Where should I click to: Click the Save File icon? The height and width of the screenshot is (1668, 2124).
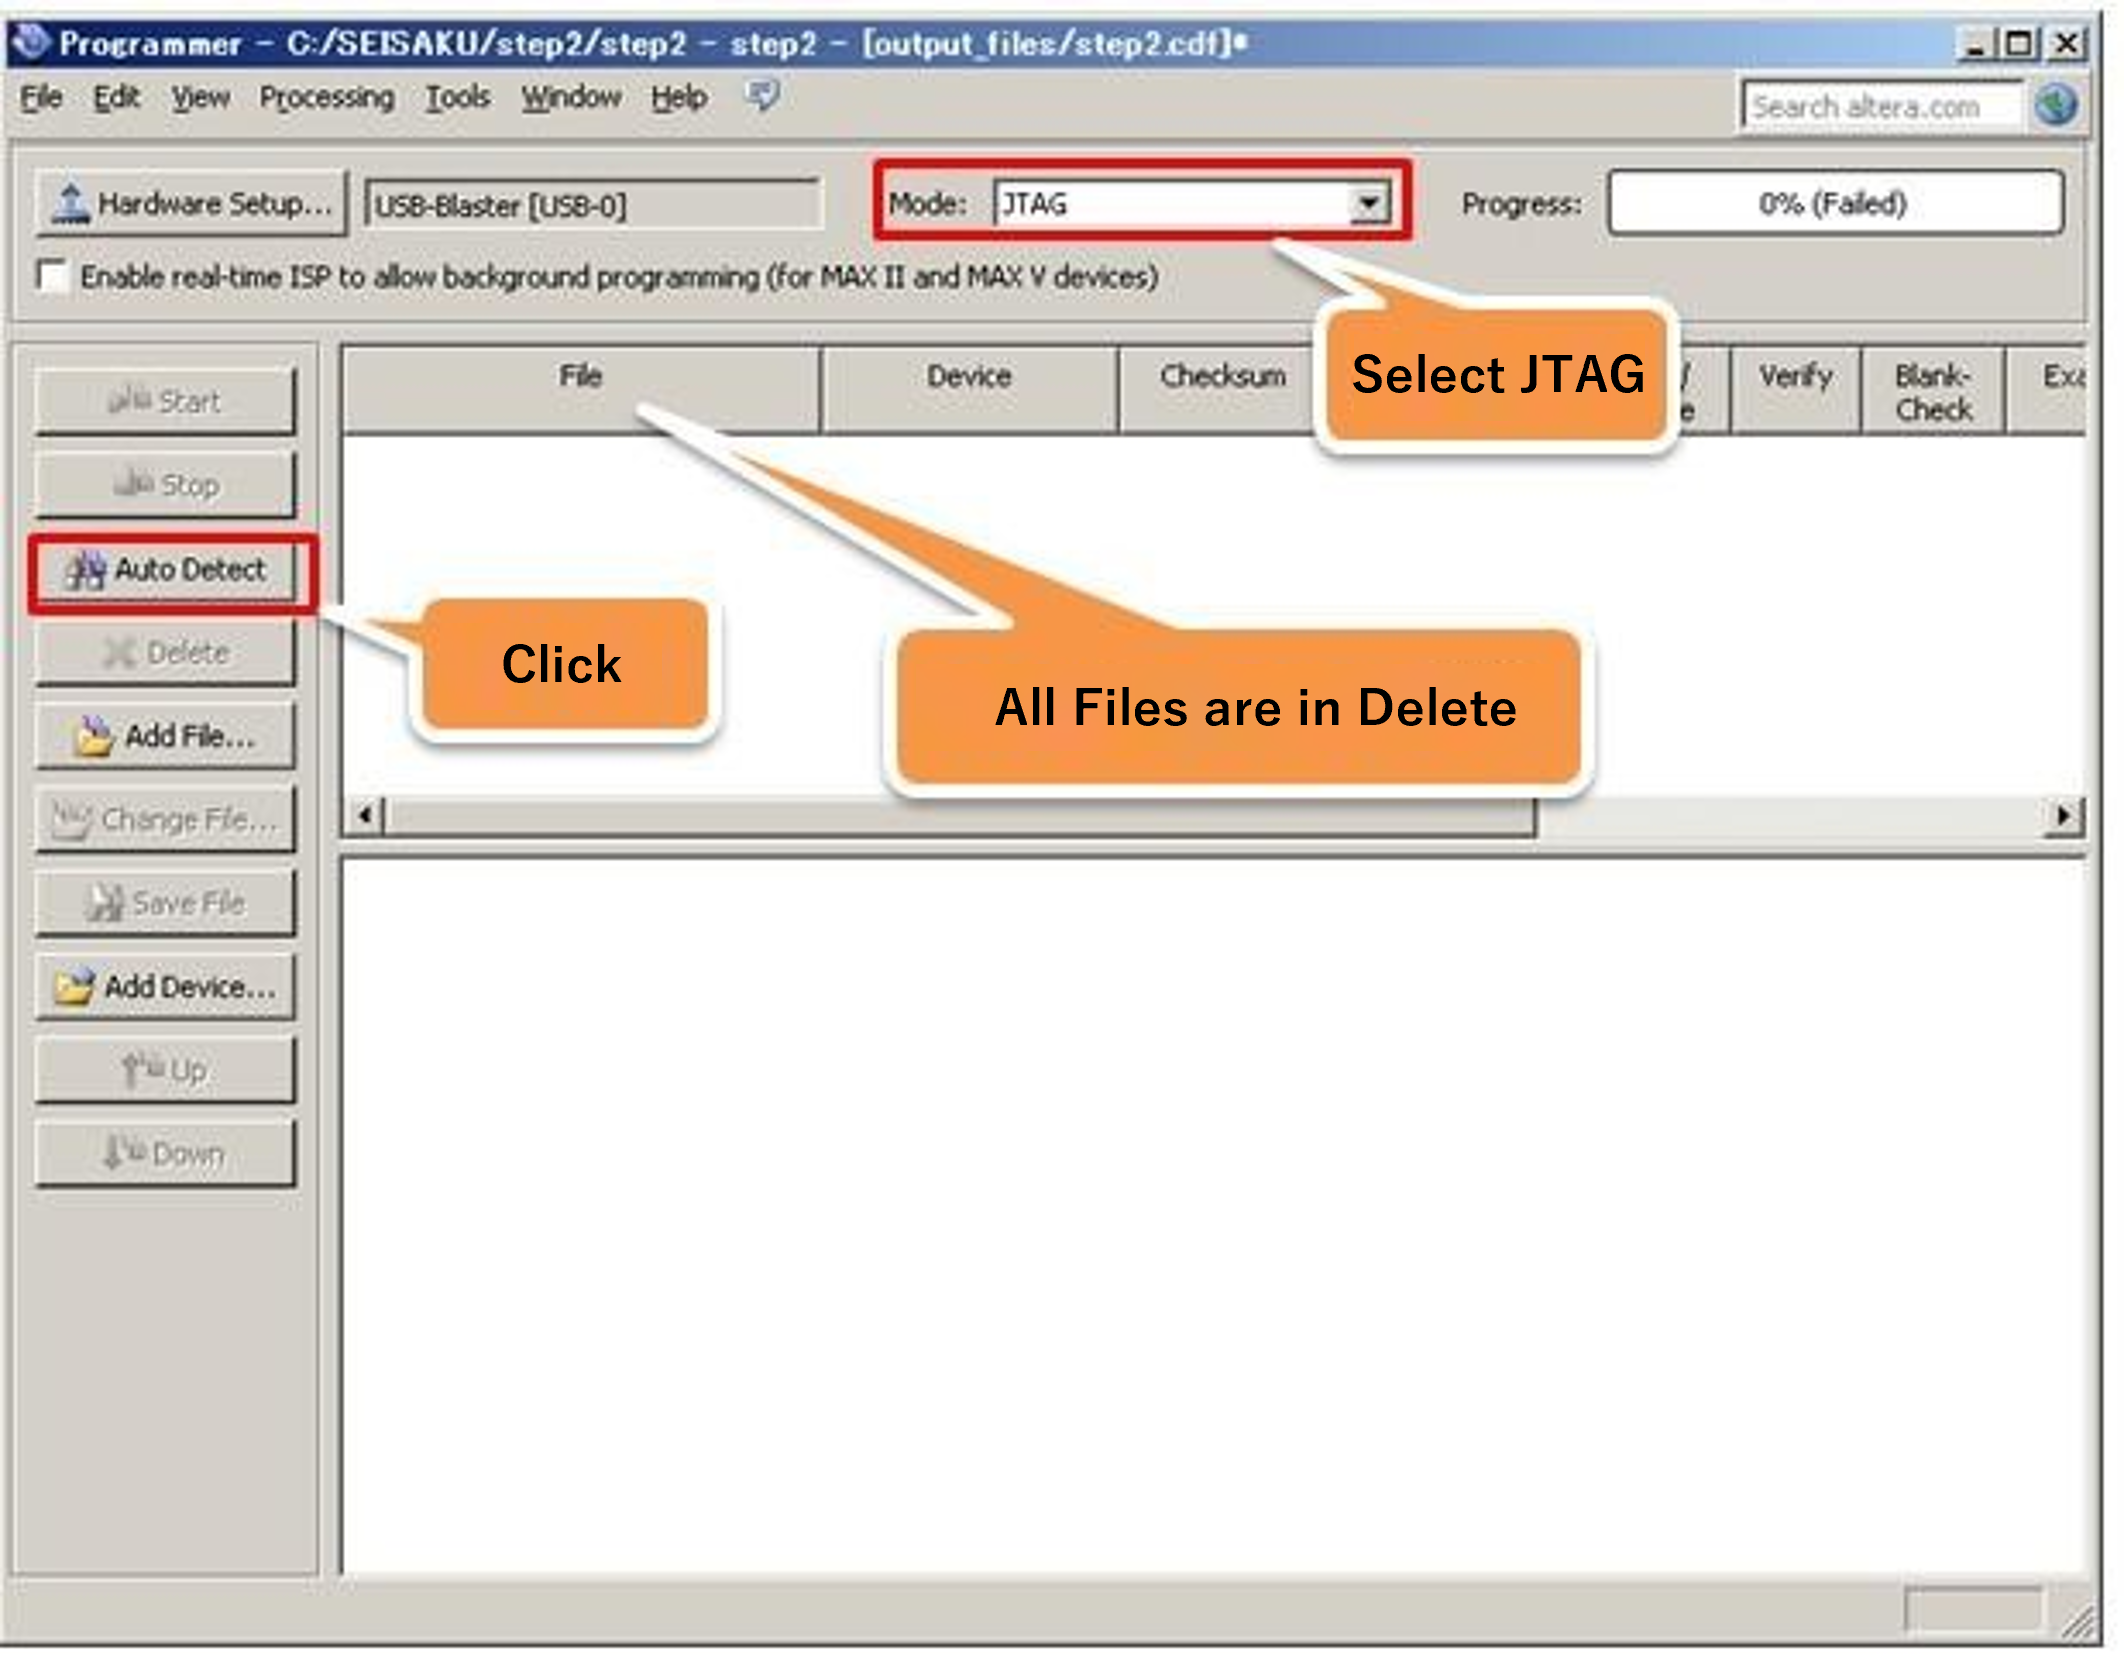pos(165,902)
